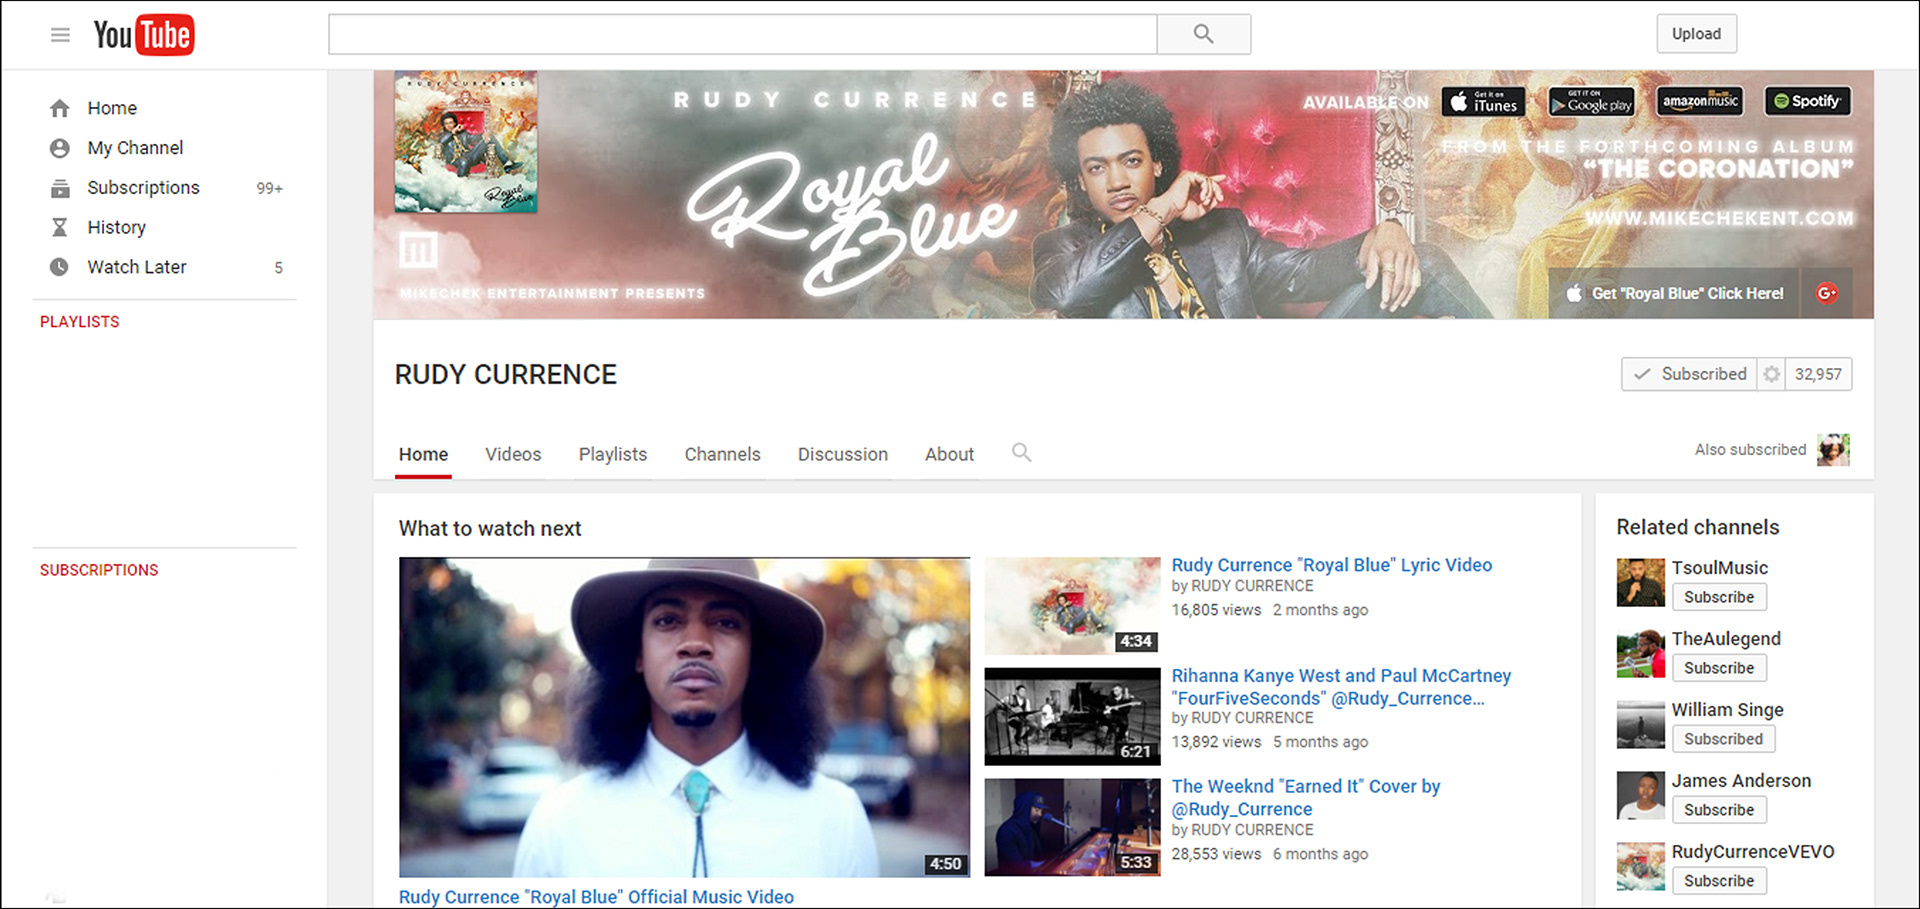The height and width of the screenshot is (909, 1920).
Task: Click the Watch Later clock icon
Action: [60, 267]
